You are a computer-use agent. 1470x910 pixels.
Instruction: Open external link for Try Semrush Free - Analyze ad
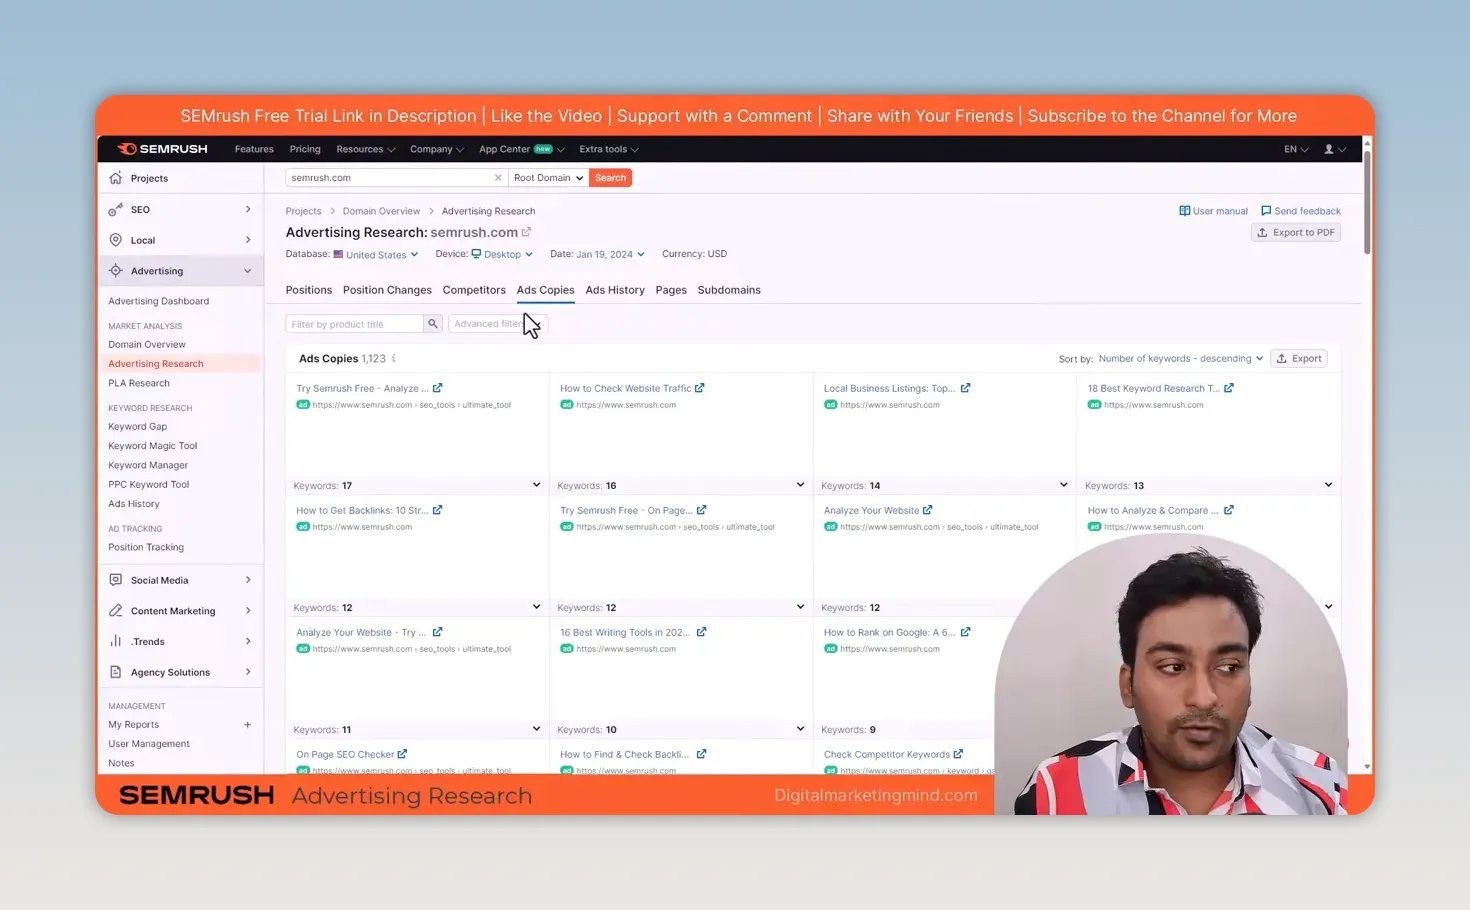pos(437,388)
